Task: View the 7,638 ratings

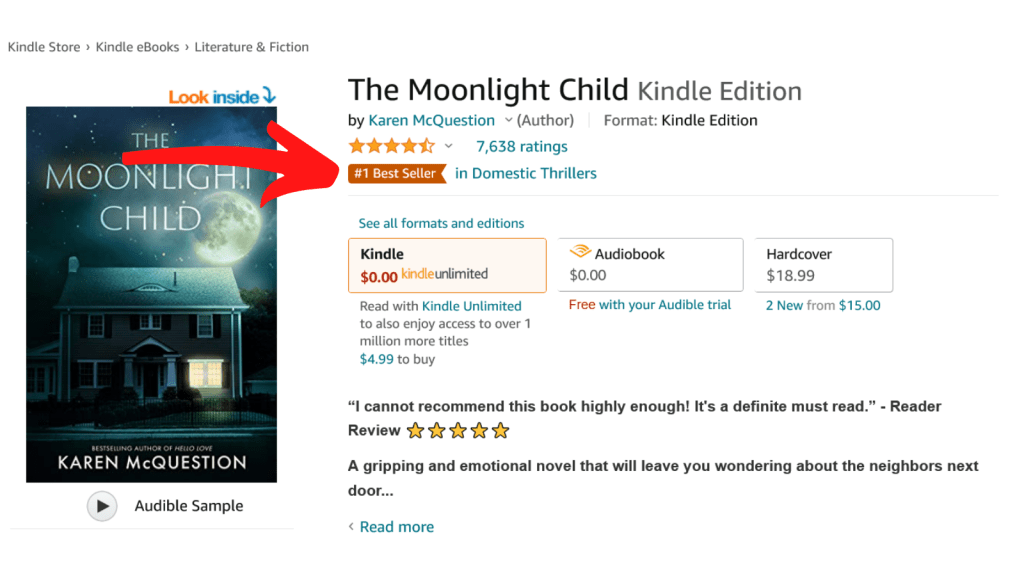Action: click(522, 146)
